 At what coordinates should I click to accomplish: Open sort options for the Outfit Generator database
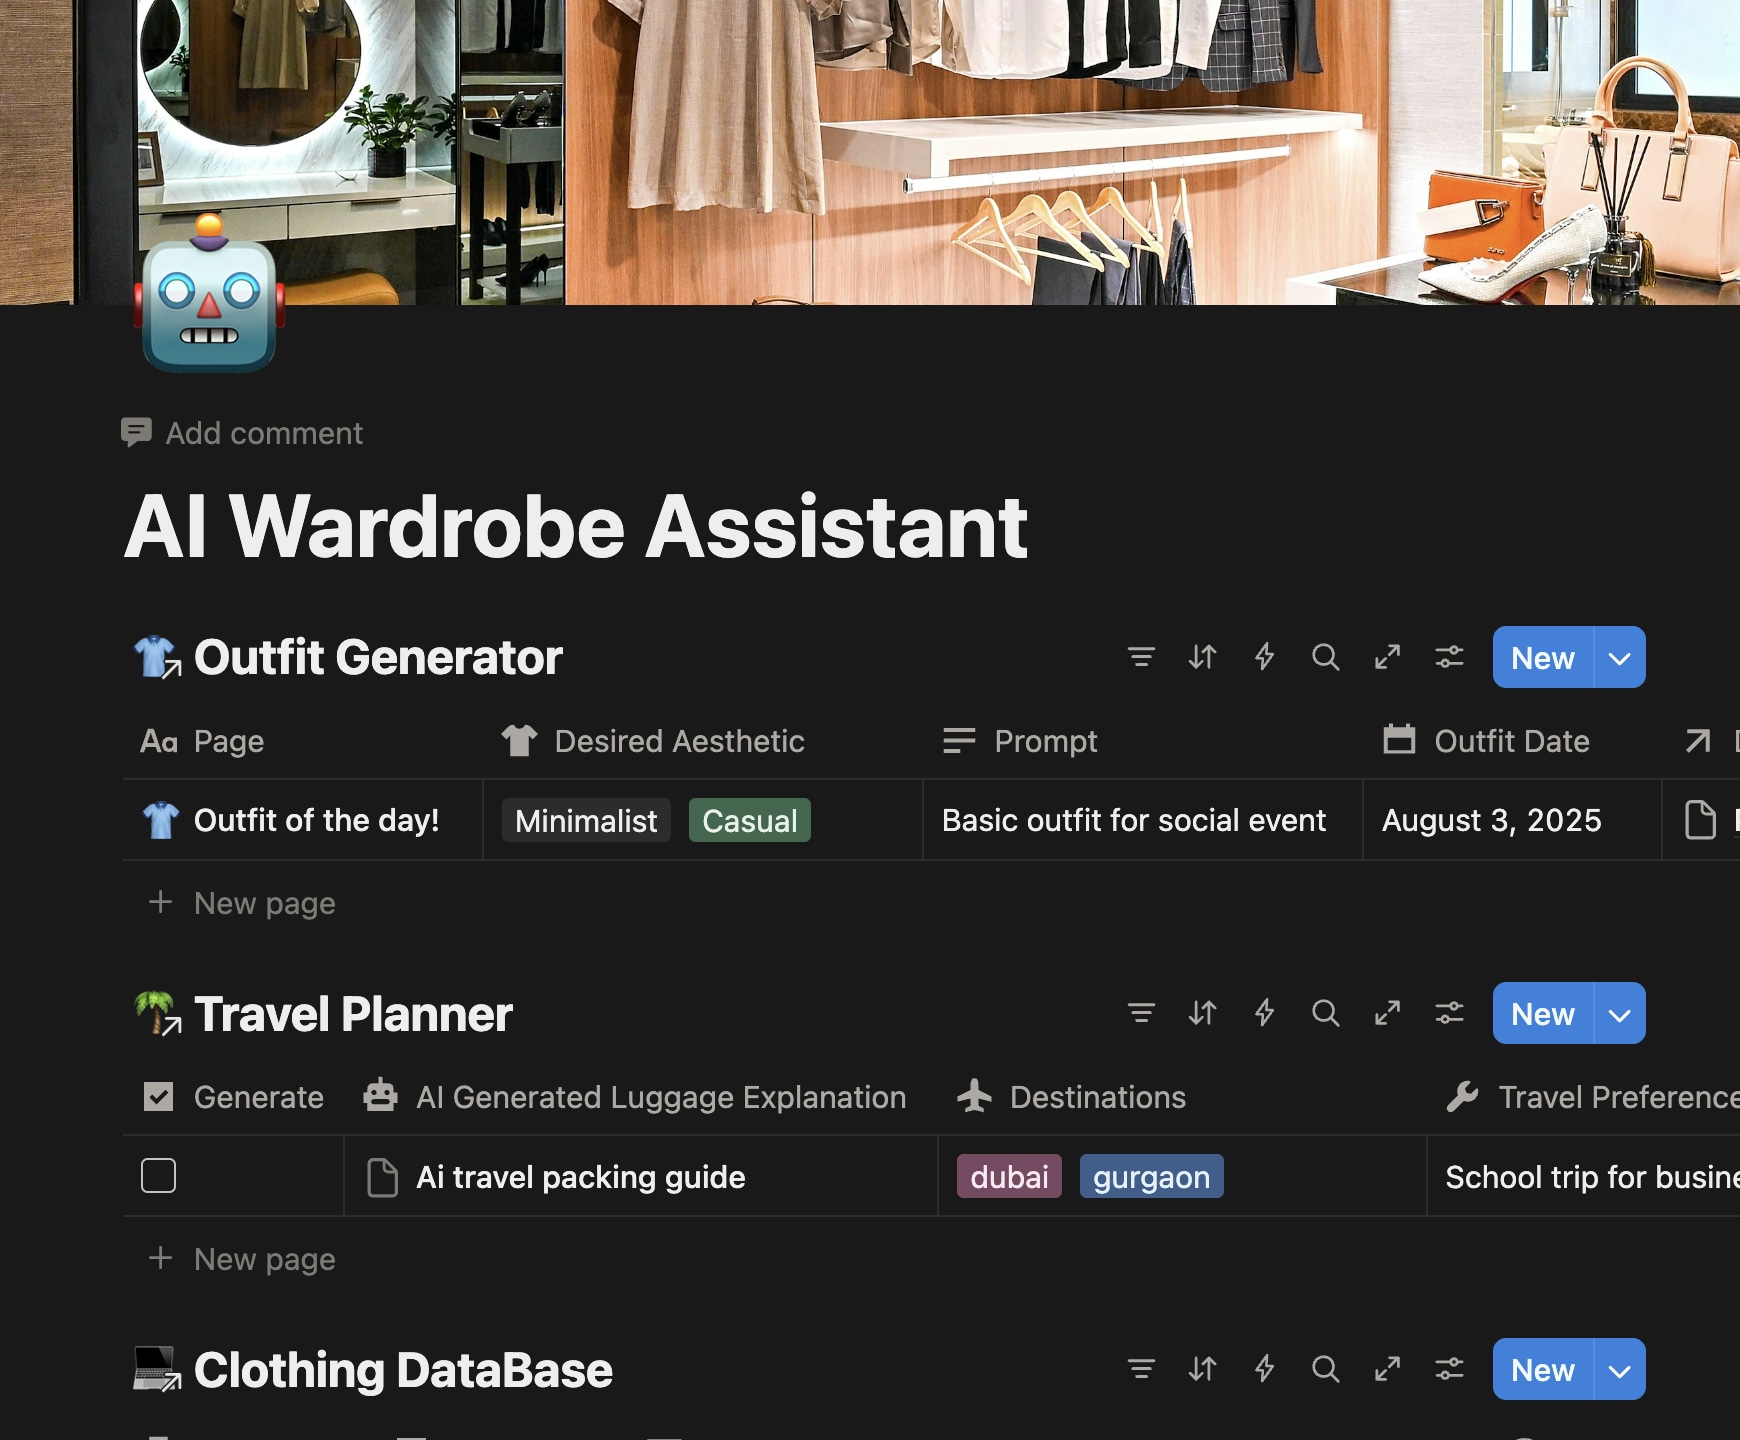(1204, 657)
